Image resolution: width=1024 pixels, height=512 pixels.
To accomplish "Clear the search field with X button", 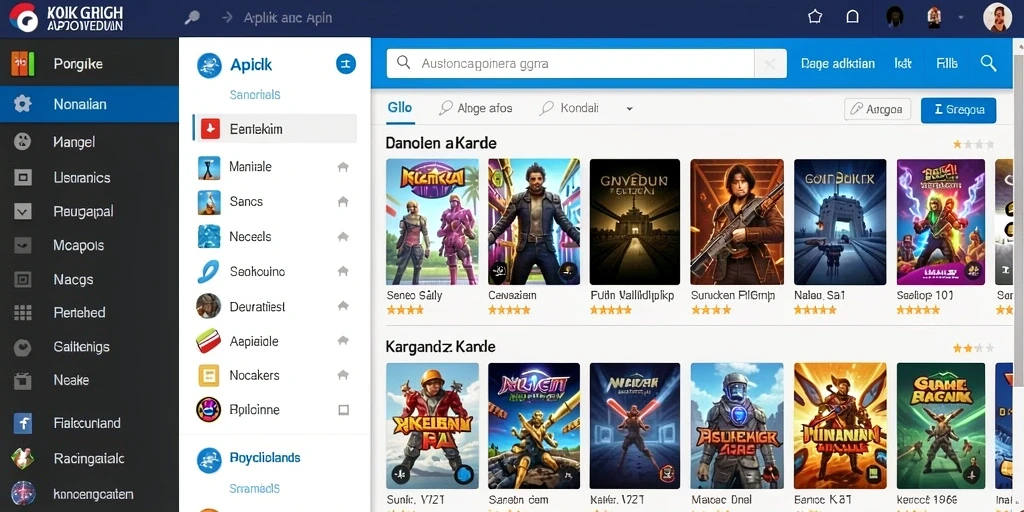I will 770,64.
